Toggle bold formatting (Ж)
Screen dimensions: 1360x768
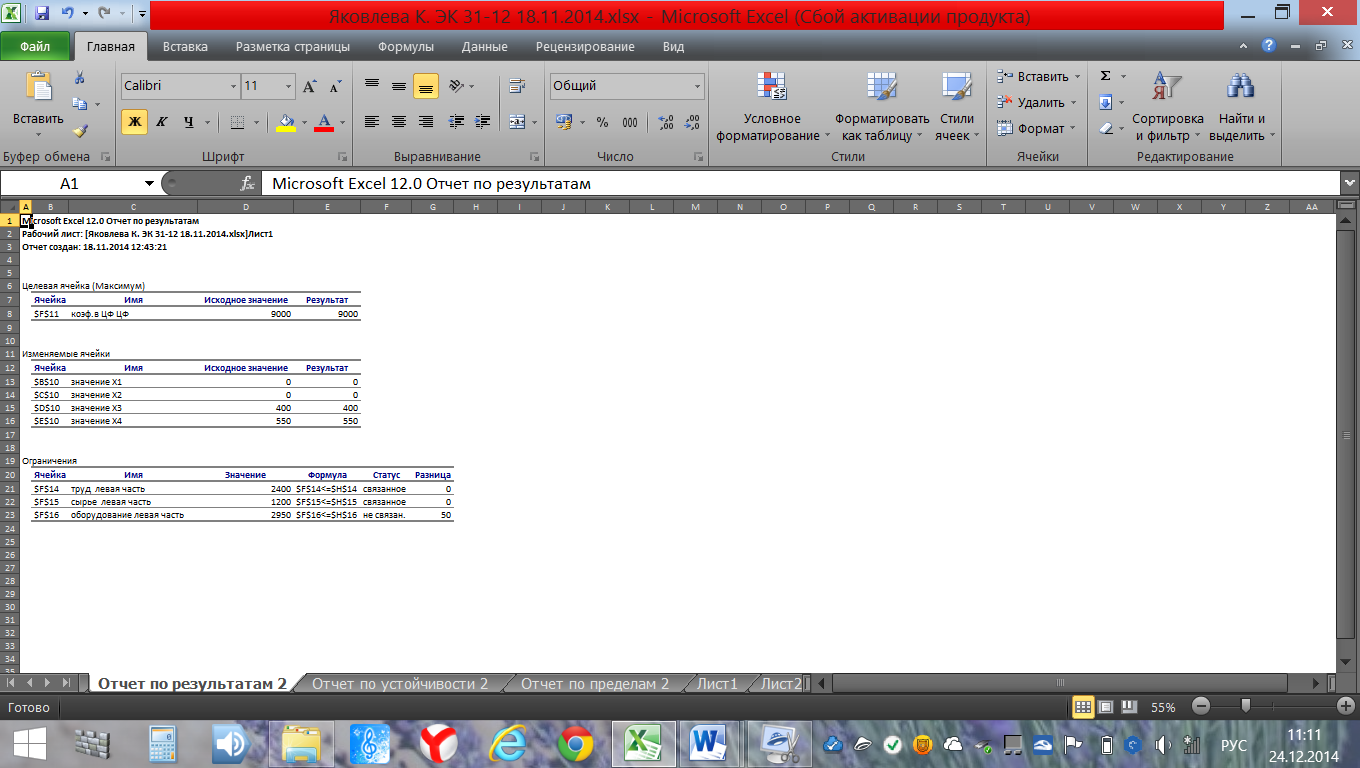134,122
